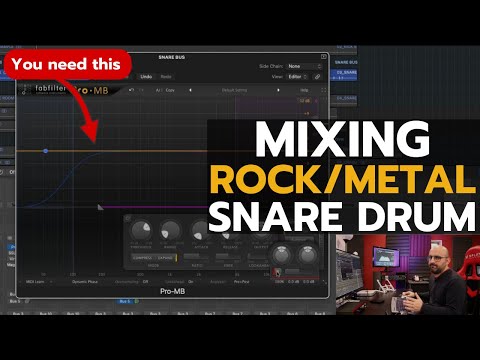480x360 pixels.
Task: Select the SNARE BUS track in background arrangement
Action: click(x=346, y=62)
